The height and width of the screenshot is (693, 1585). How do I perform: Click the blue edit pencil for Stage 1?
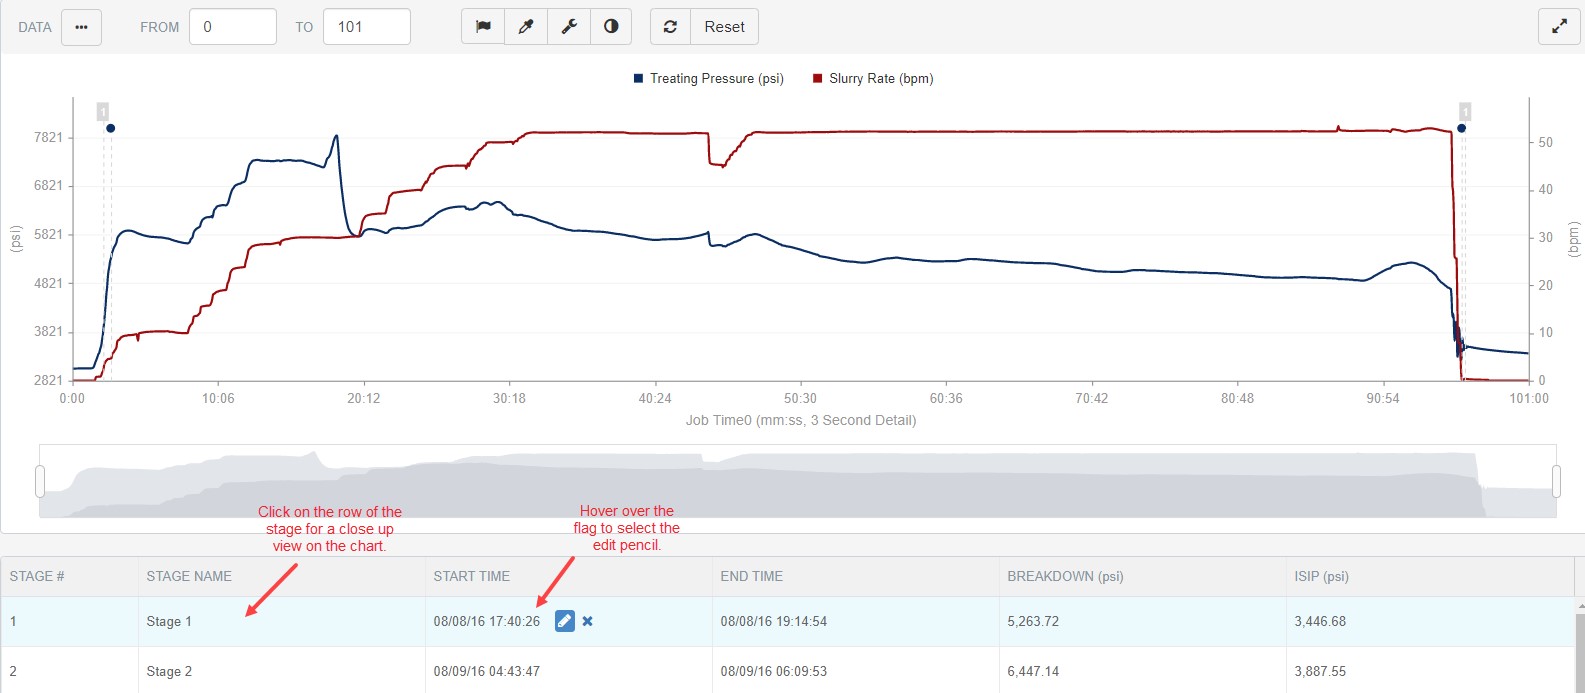click(x=565, y=621)
